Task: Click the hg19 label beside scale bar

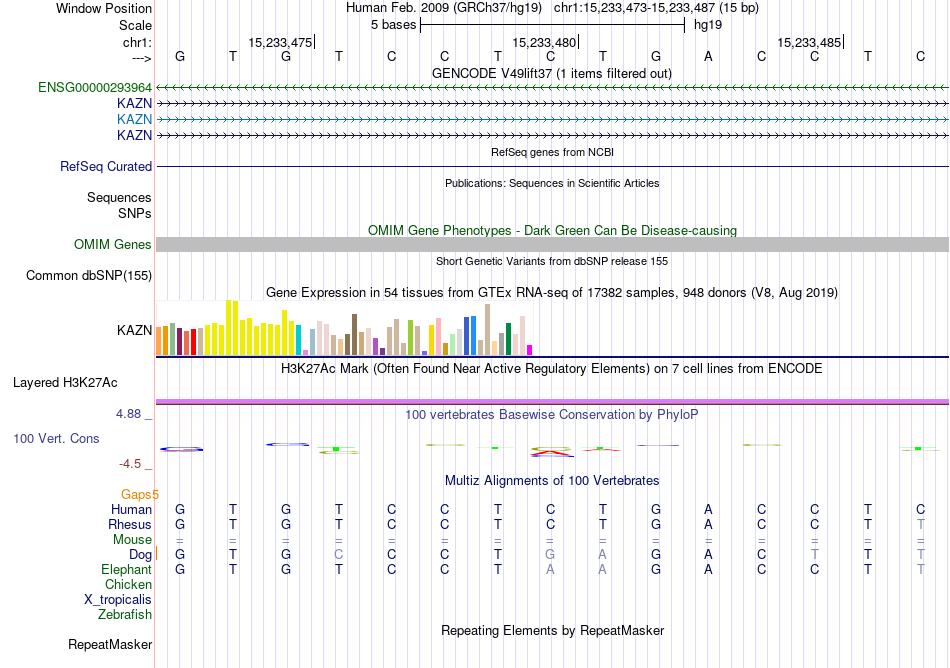Action: pyautogui.click(x=708, y=25)
